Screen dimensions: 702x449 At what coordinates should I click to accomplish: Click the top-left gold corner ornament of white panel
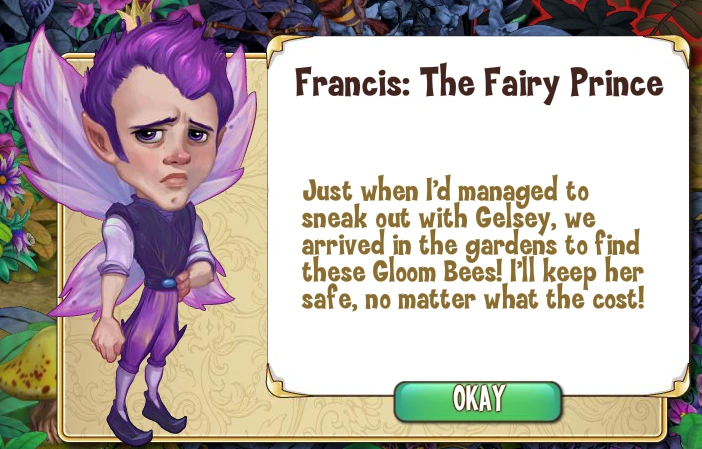pos(280,48)
